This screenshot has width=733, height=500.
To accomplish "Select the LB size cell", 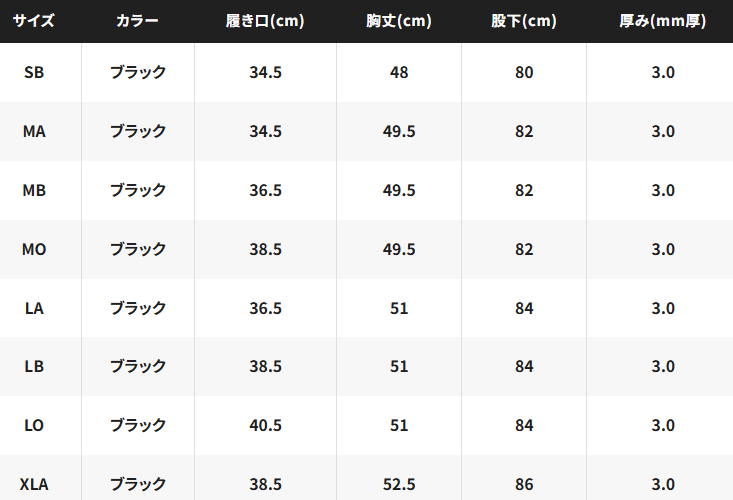I will (x=34, y=366).
